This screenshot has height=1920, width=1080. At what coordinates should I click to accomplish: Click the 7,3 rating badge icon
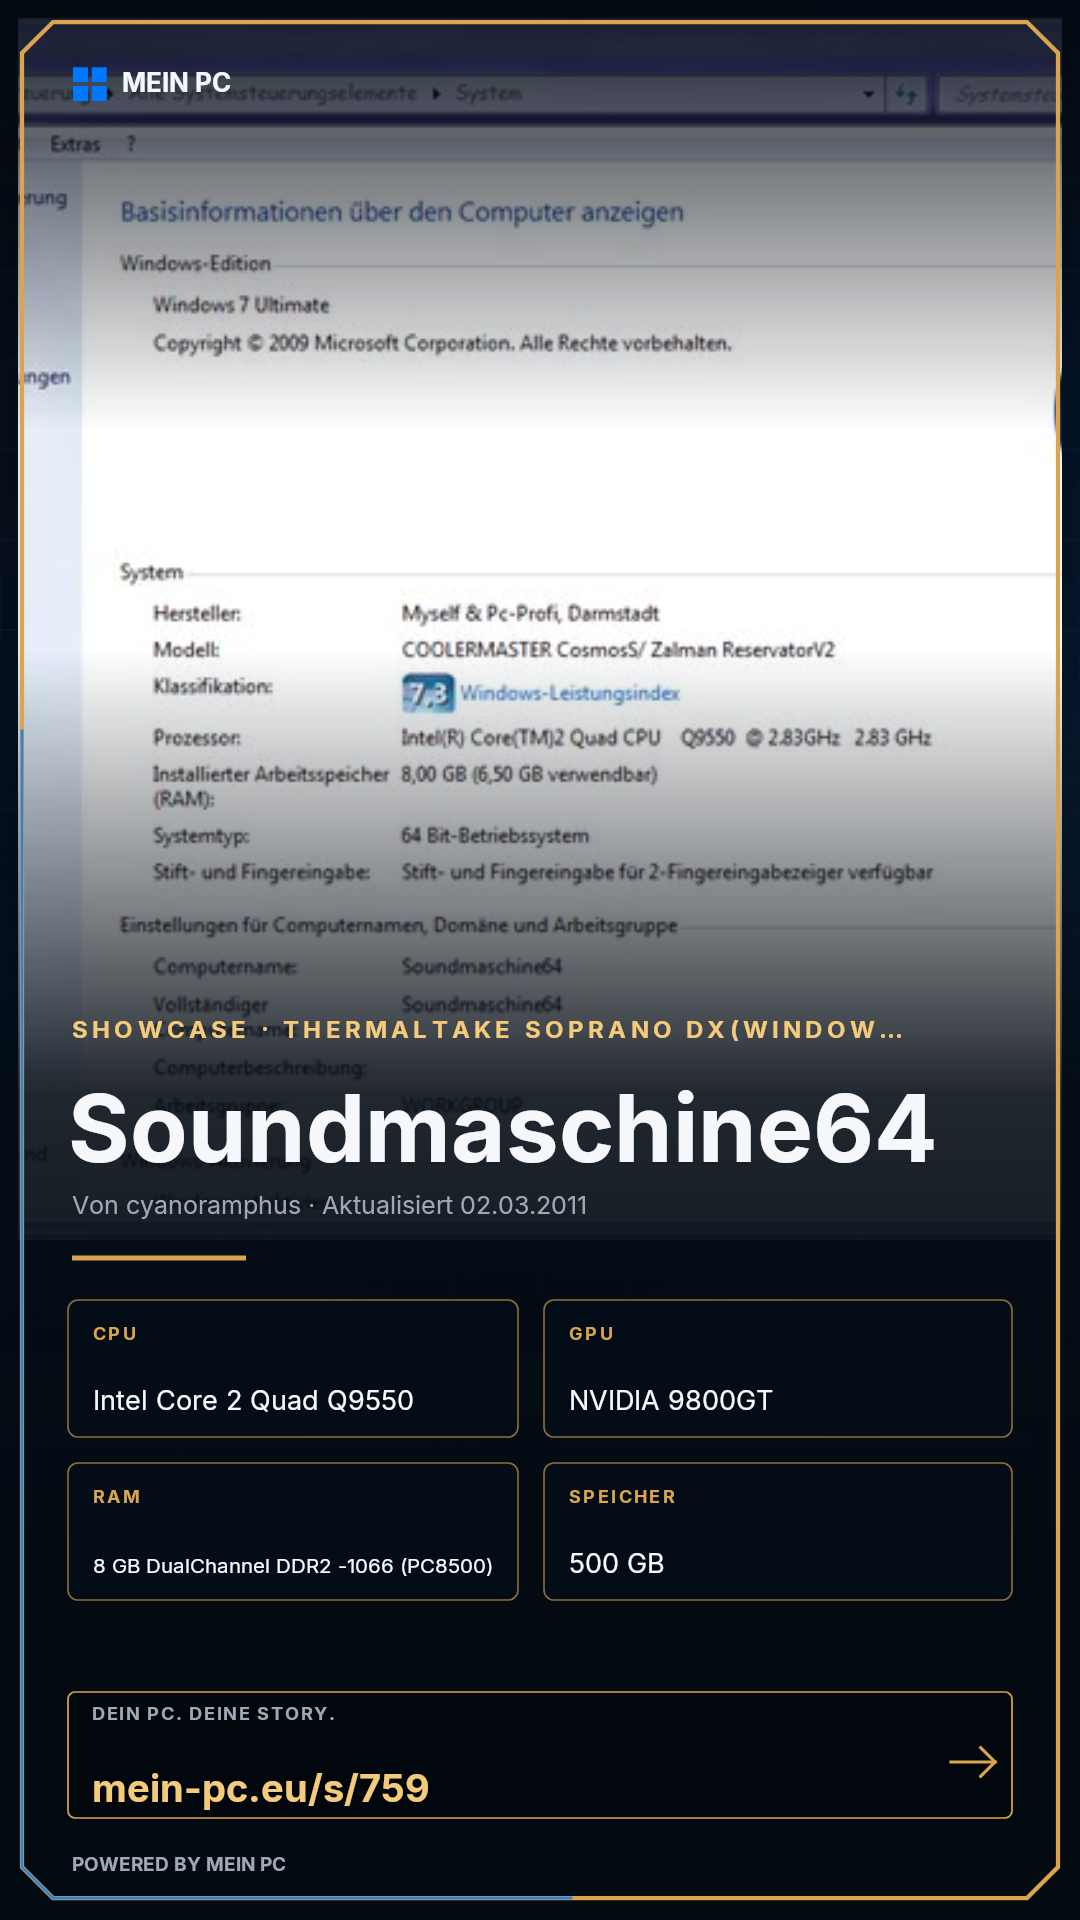point(428,693)
